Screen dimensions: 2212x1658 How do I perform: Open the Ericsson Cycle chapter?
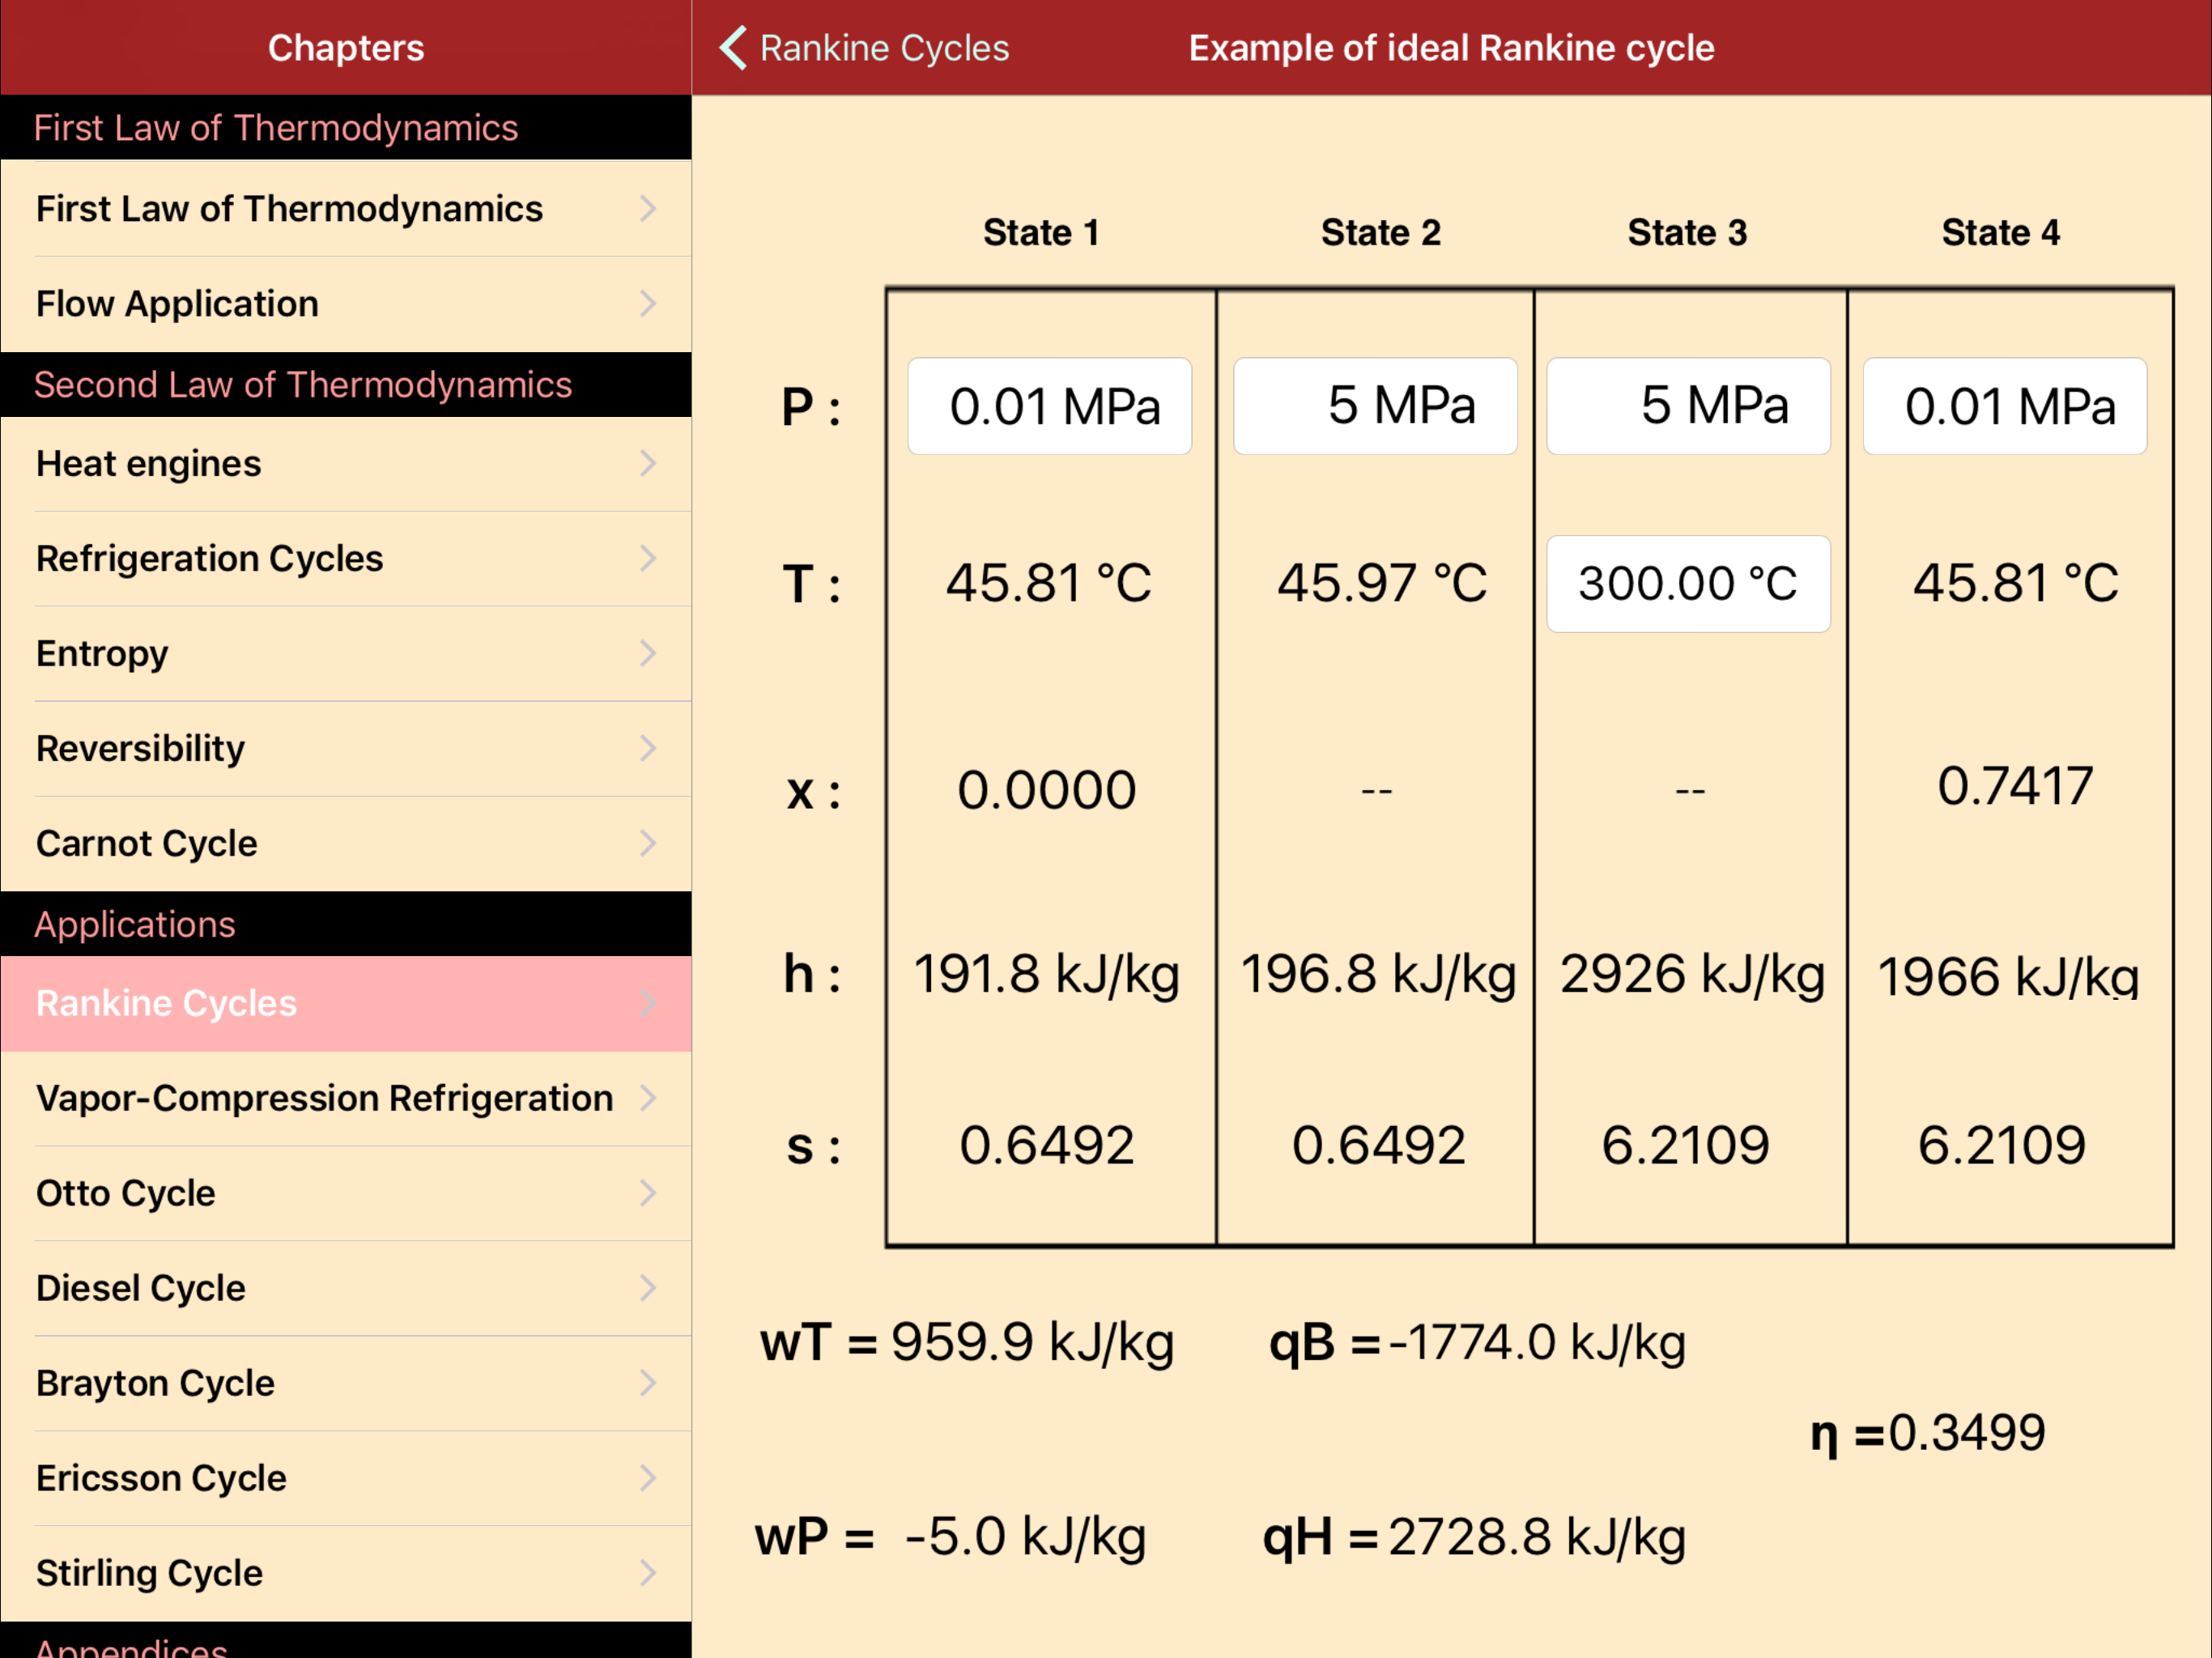click(161, 1478)
